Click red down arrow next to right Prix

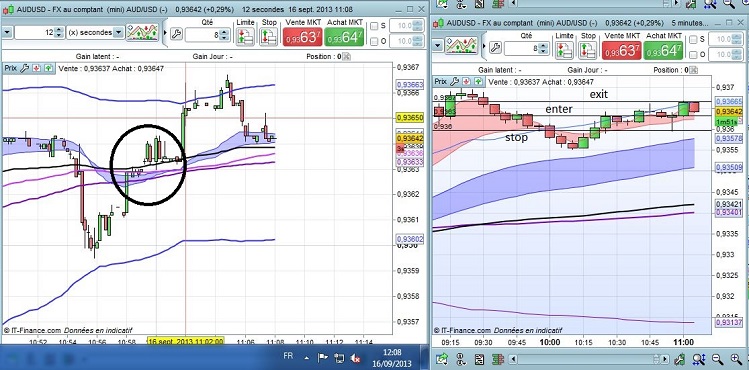pos(467,82)
